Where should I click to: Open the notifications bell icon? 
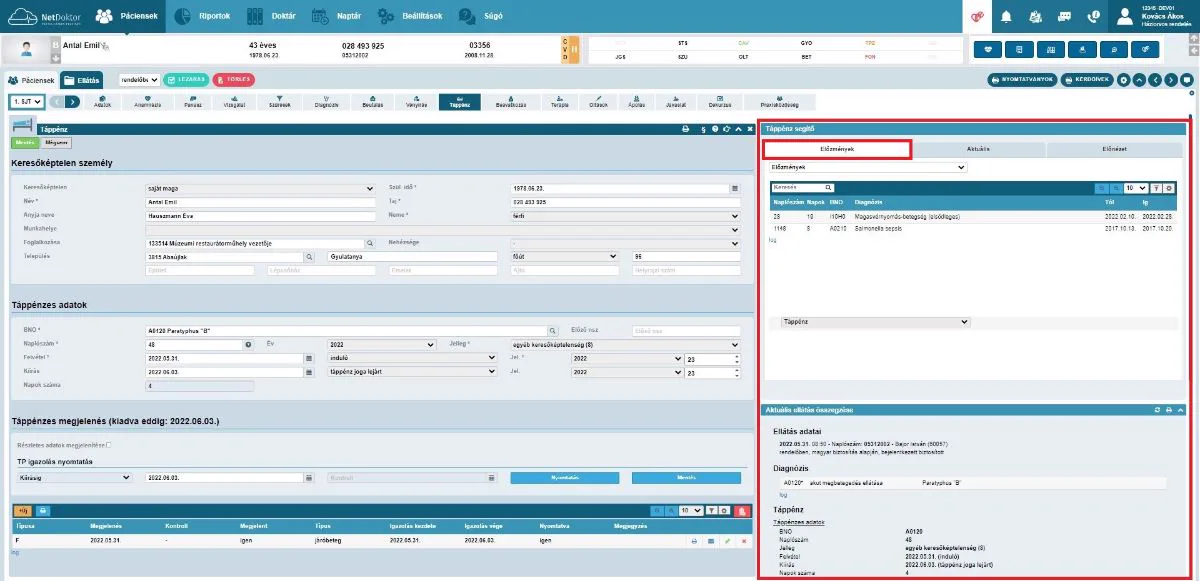[1006, 16]
